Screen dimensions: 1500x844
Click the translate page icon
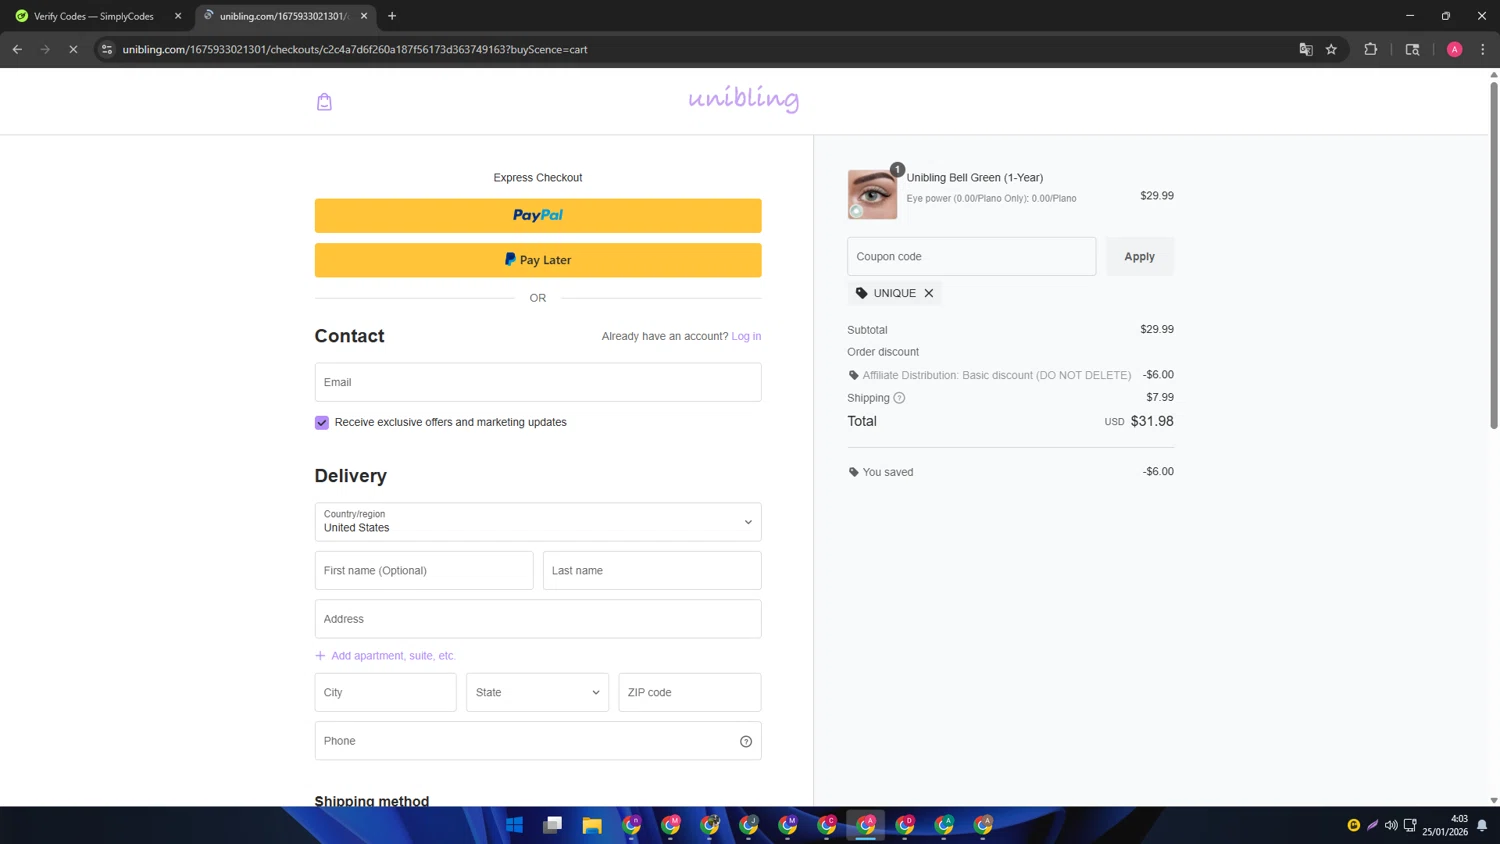point(1305,49)
